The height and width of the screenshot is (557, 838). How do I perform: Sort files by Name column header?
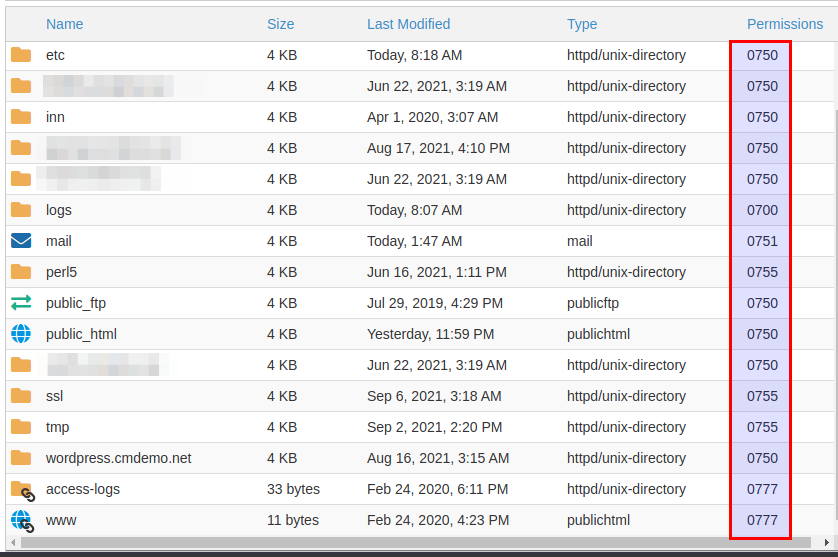(x=65, y=24)
